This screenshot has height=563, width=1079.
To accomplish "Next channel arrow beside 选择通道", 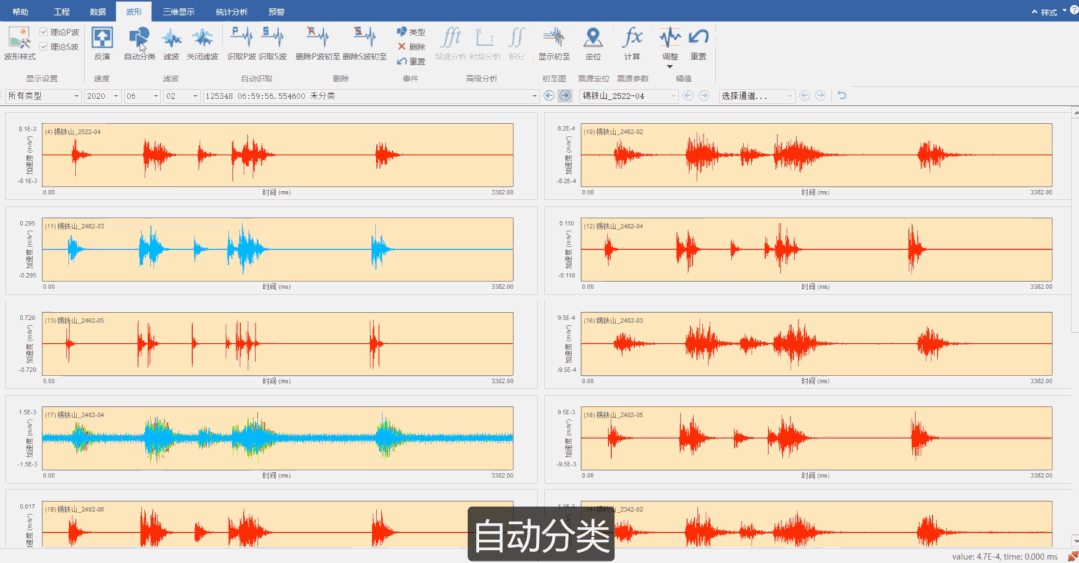I will 820,96.
